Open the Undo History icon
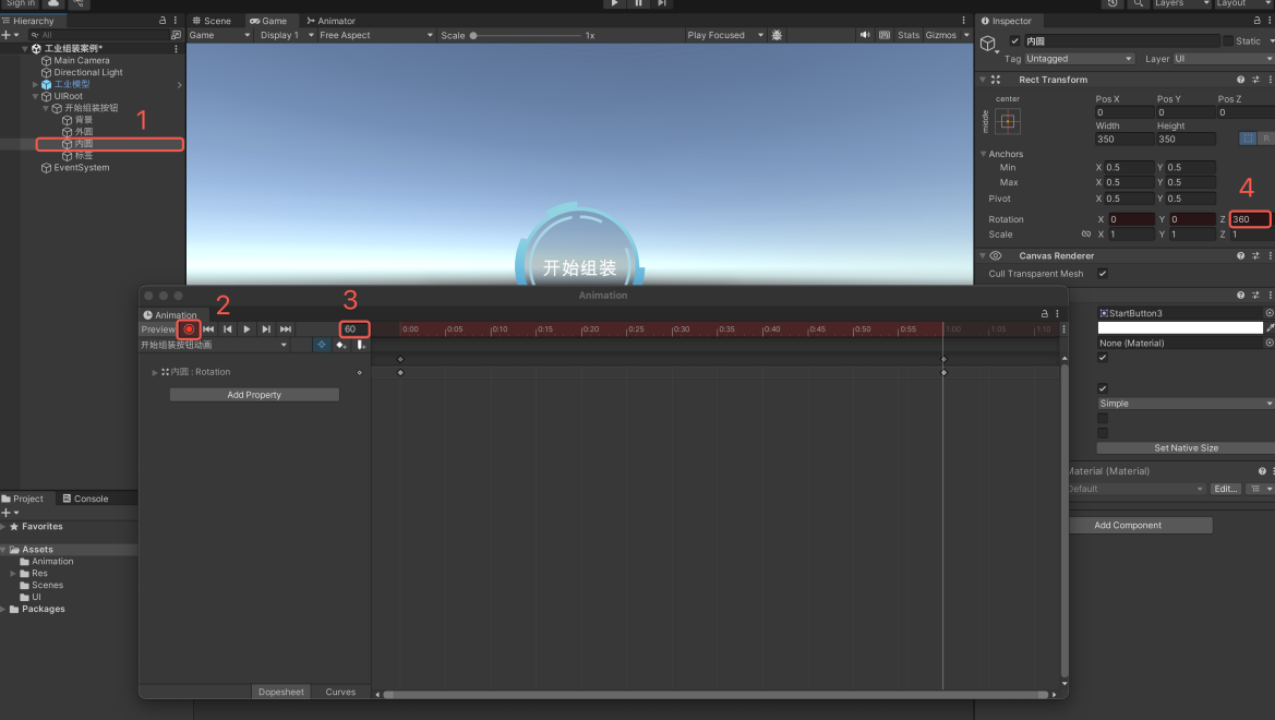 1113,4
